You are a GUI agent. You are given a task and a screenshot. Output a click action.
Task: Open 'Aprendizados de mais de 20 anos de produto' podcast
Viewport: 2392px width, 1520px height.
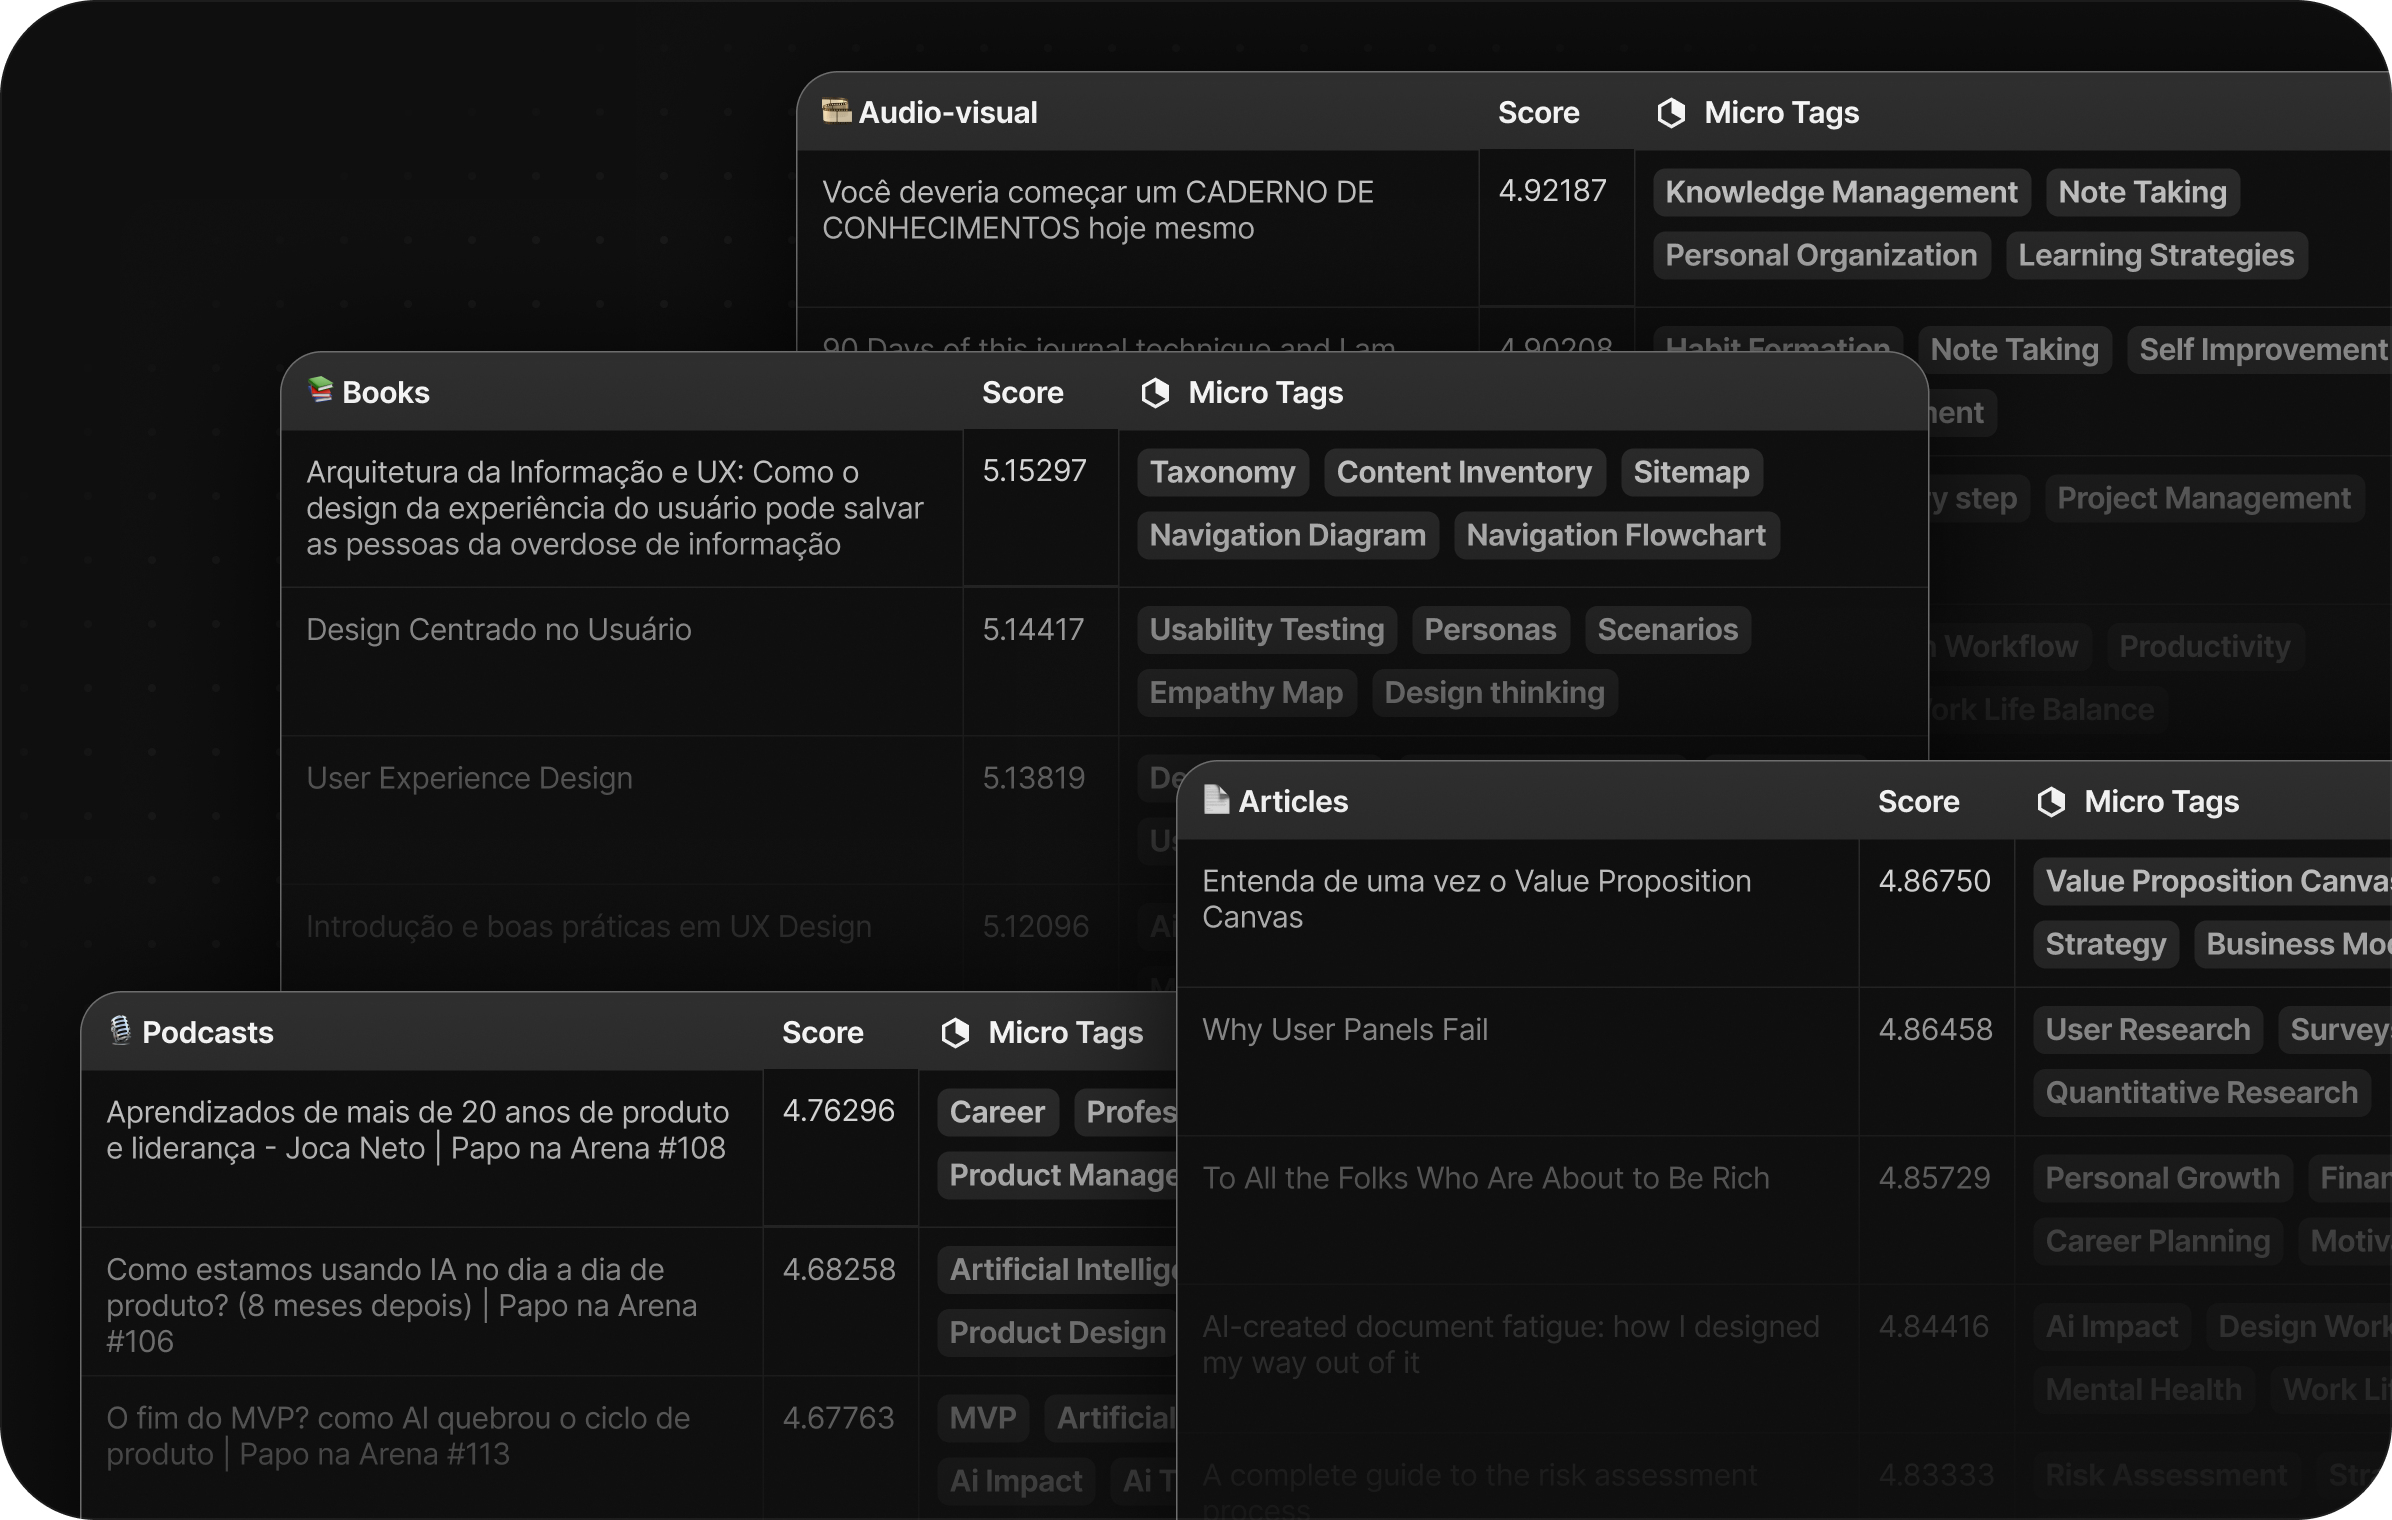point(417,1130)
